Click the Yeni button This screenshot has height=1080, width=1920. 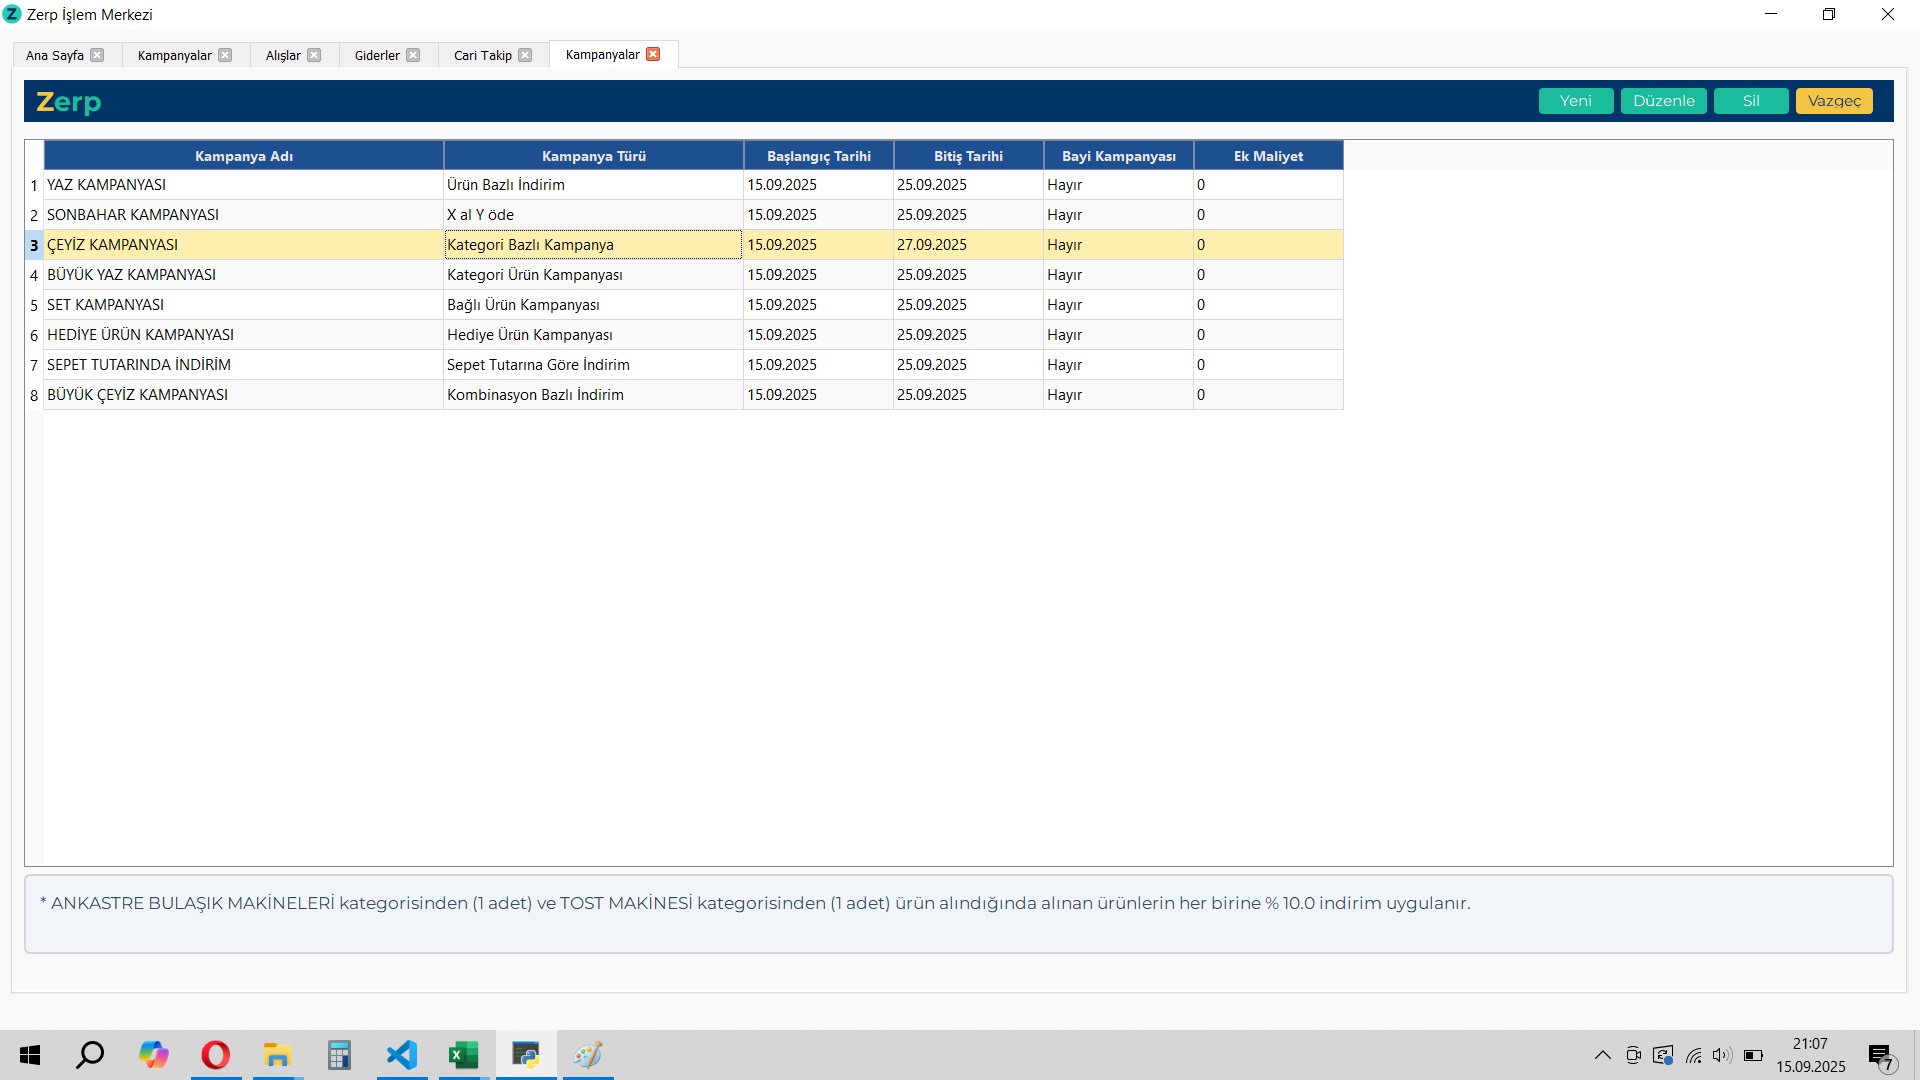pos(1575,101)
